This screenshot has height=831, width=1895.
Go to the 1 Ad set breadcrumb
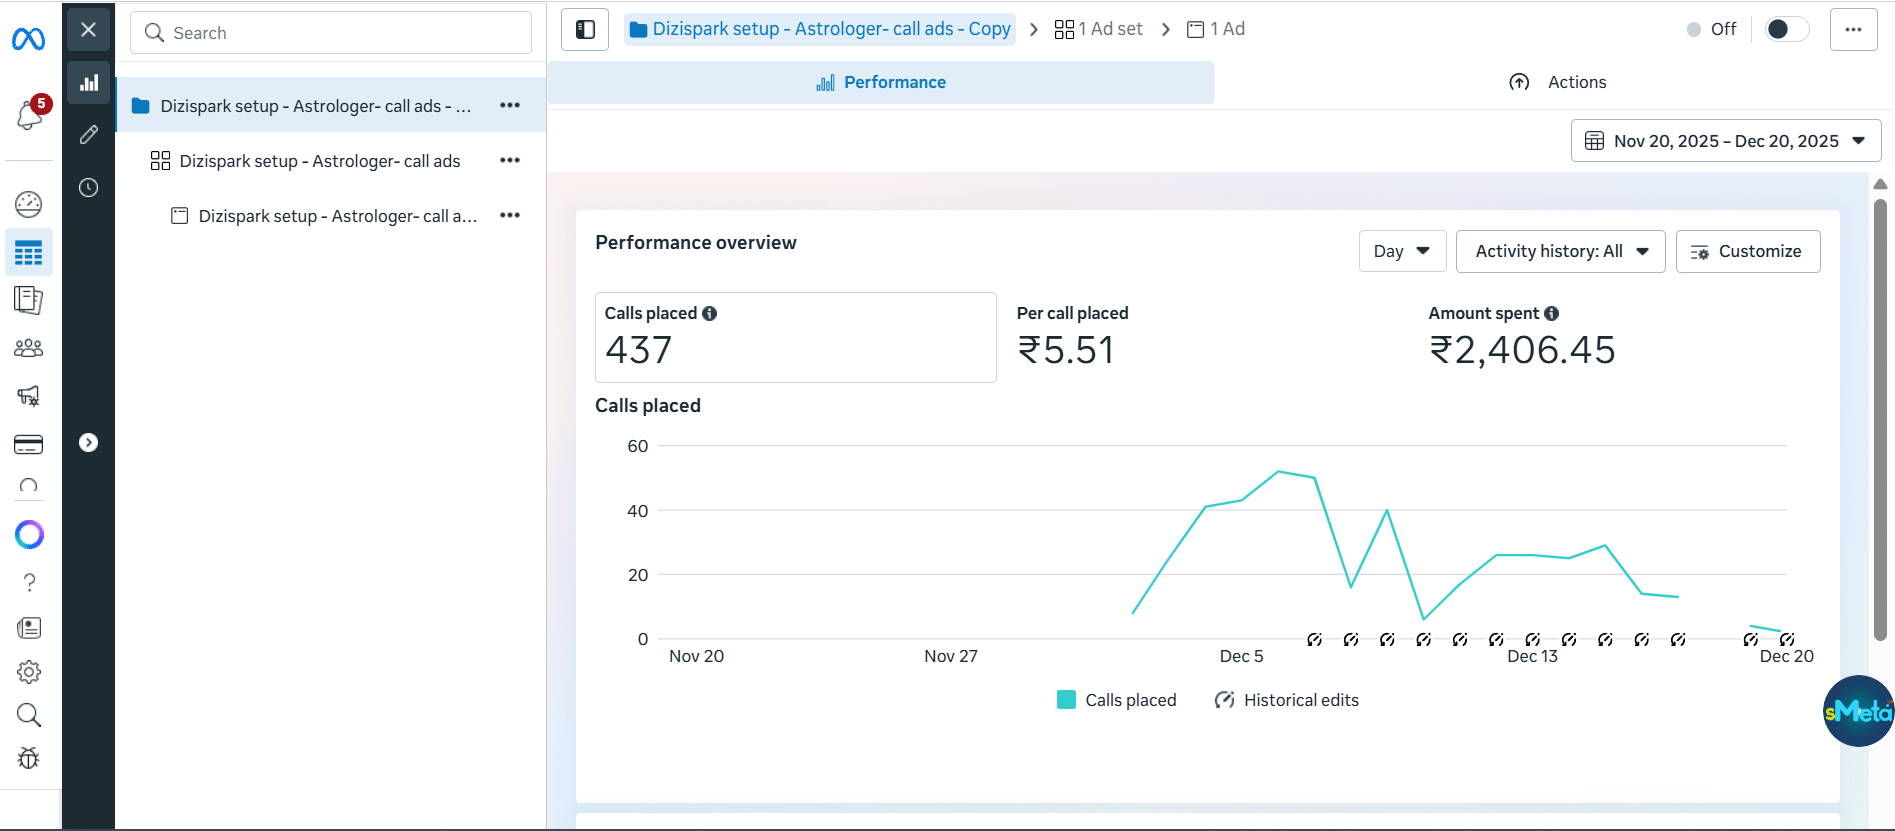pyautogui.click(x=1099, y=29)
